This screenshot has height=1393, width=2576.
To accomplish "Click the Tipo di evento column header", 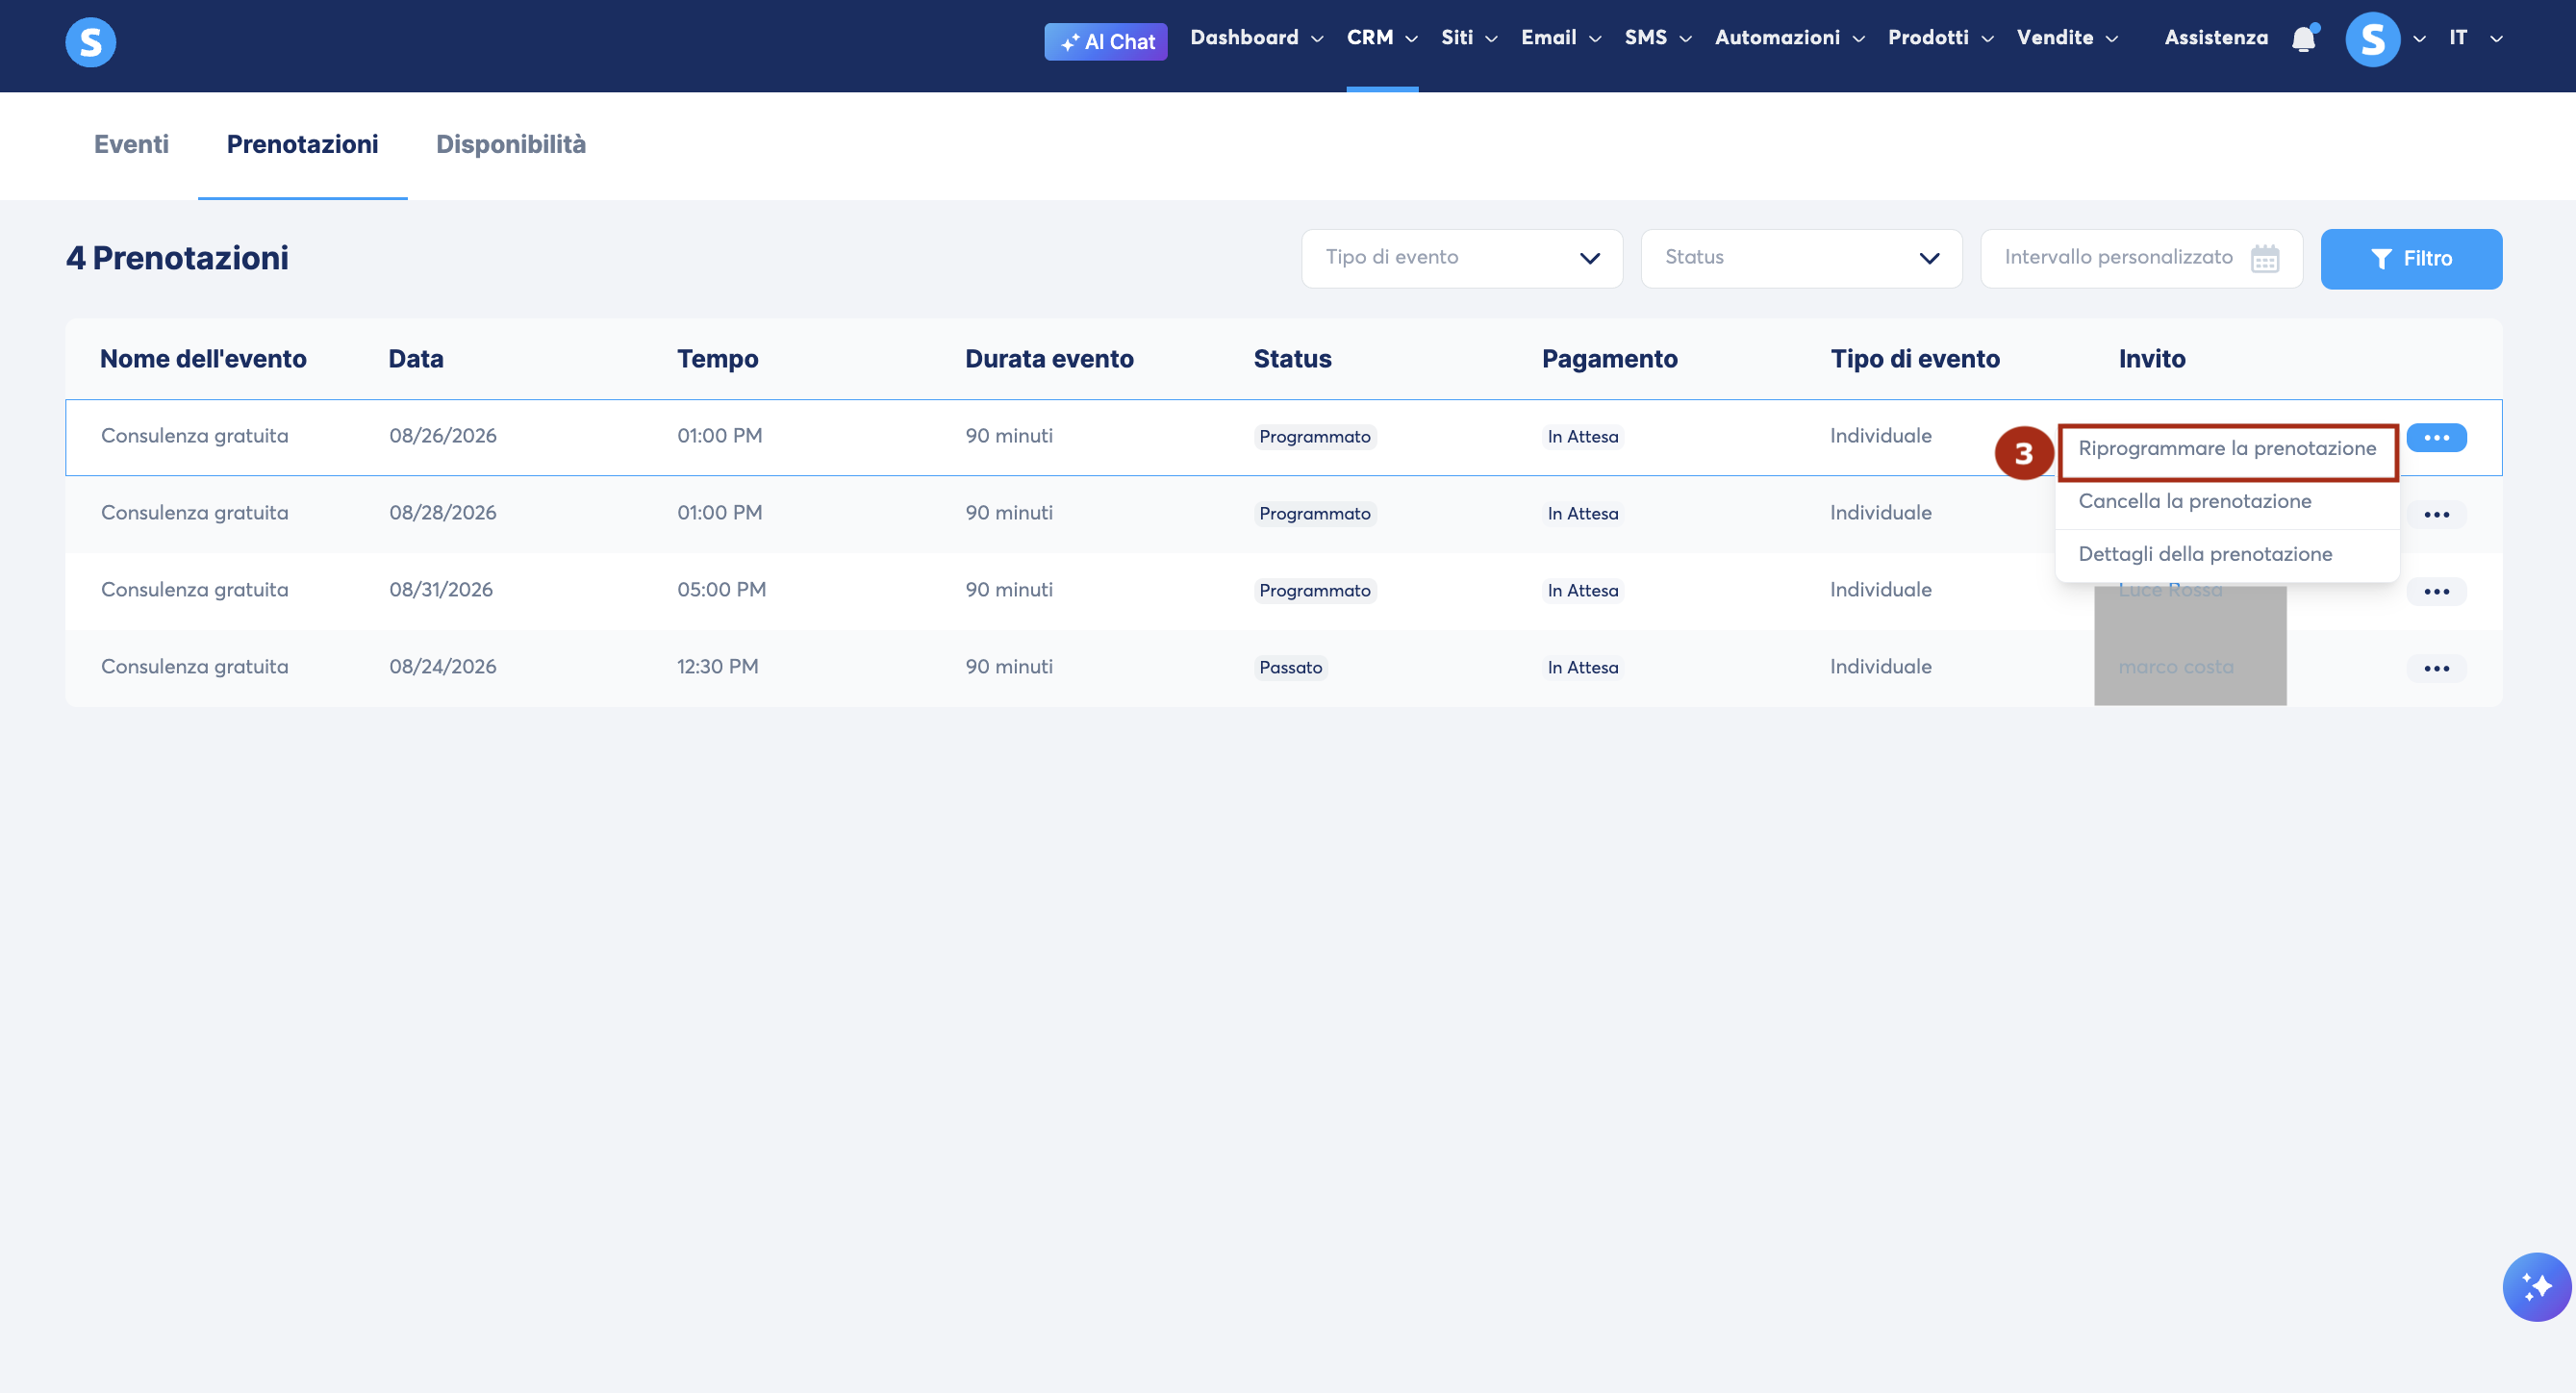I will coord(1914,359).
